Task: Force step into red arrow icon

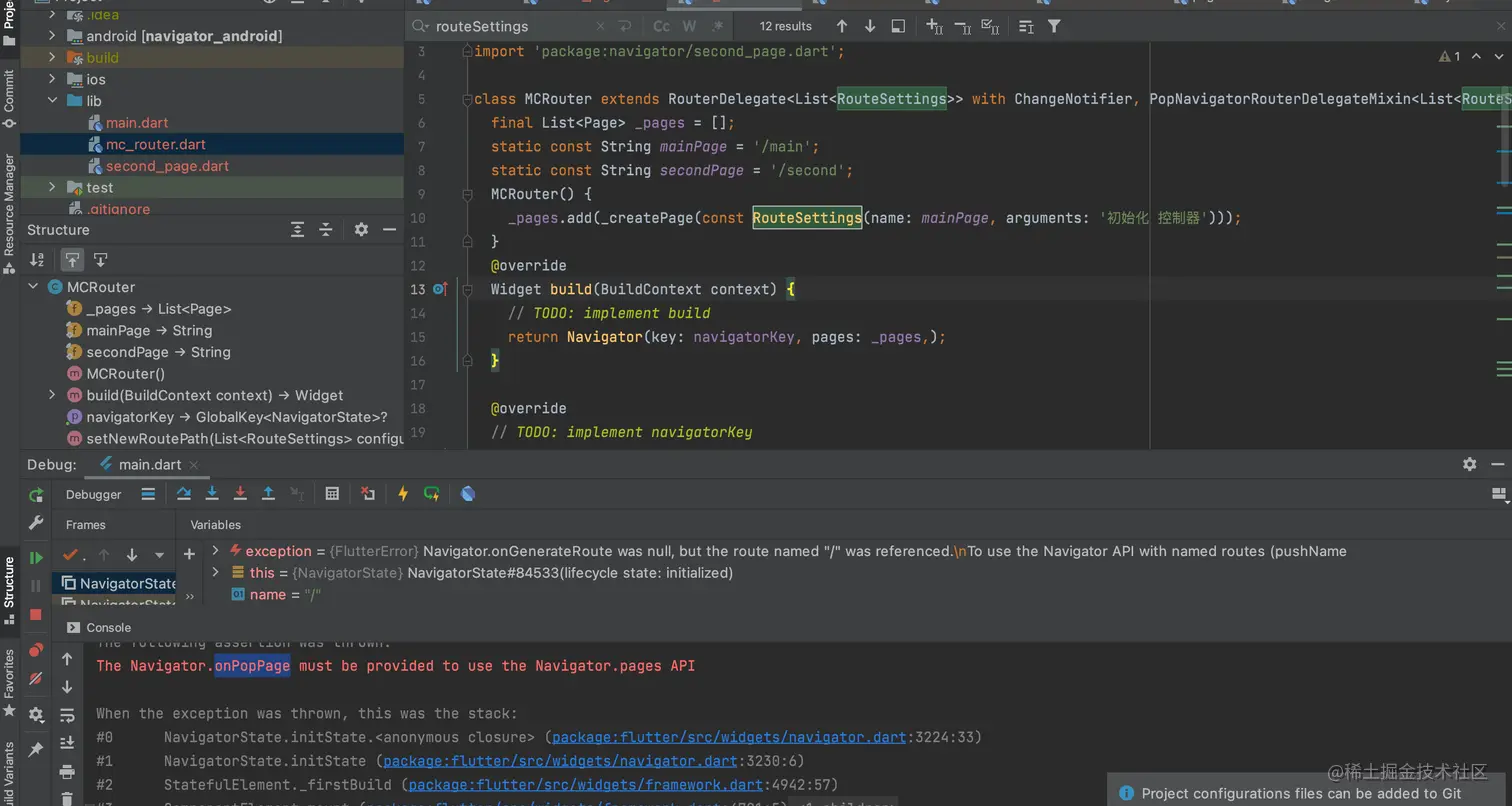Action: coord(240,493)
